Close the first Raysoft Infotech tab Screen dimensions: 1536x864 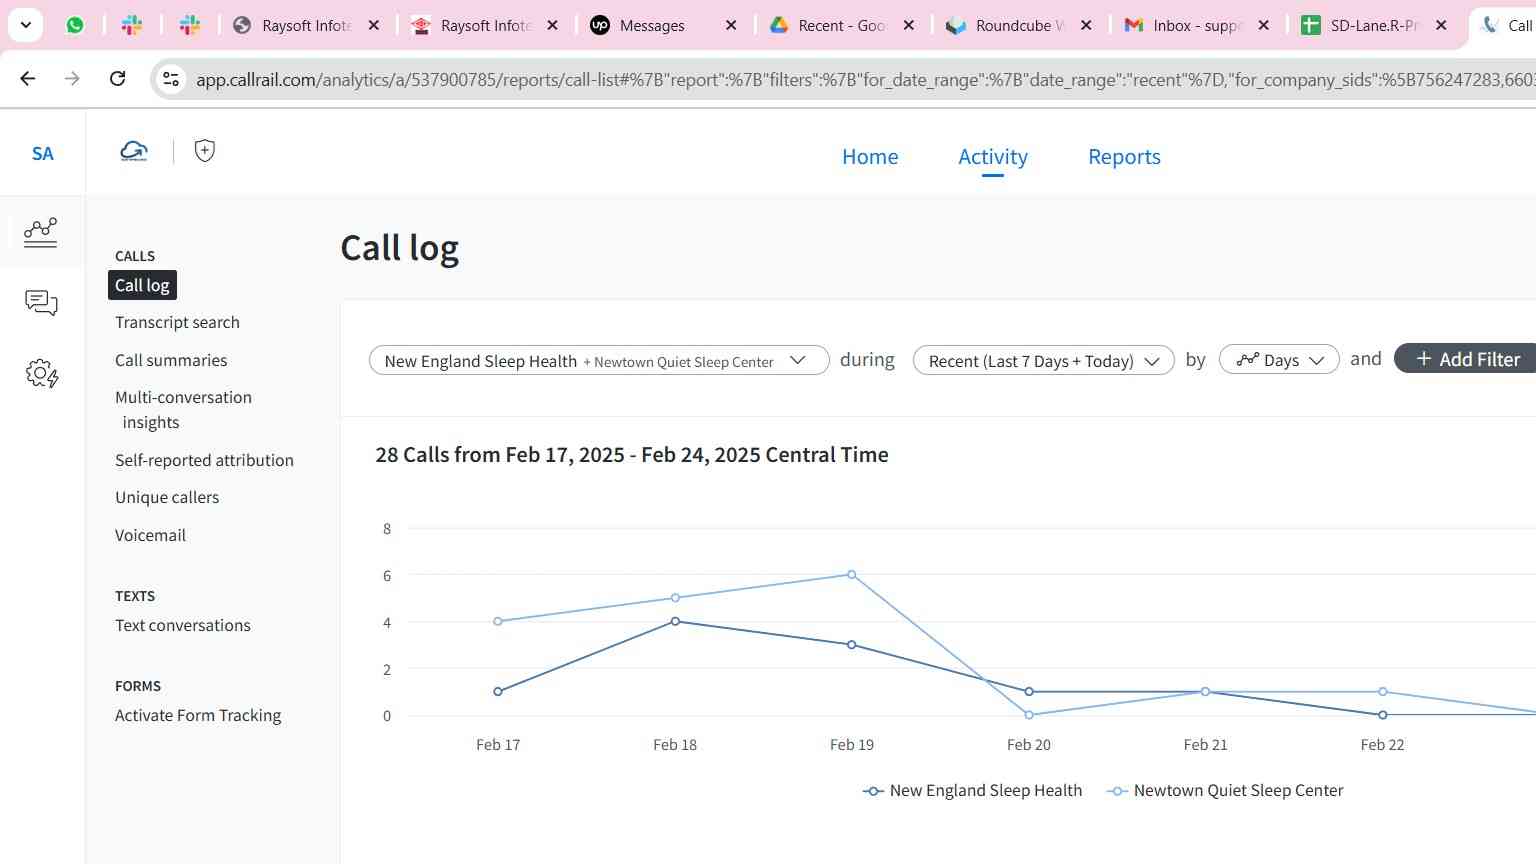click(374, 25)
